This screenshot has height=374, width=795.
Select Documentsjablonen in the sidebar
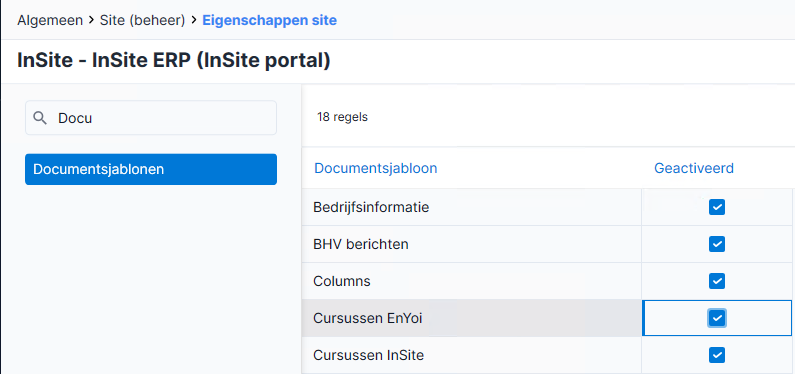[x=151, y=169]
